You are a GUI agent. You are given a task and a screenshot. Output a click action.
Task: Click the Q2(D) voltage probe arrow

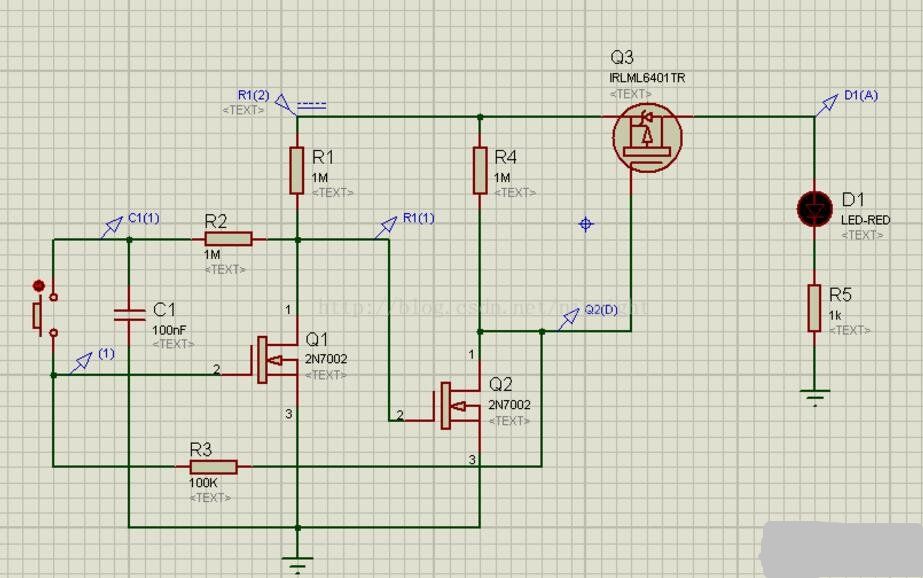click(x=568, y=320)
